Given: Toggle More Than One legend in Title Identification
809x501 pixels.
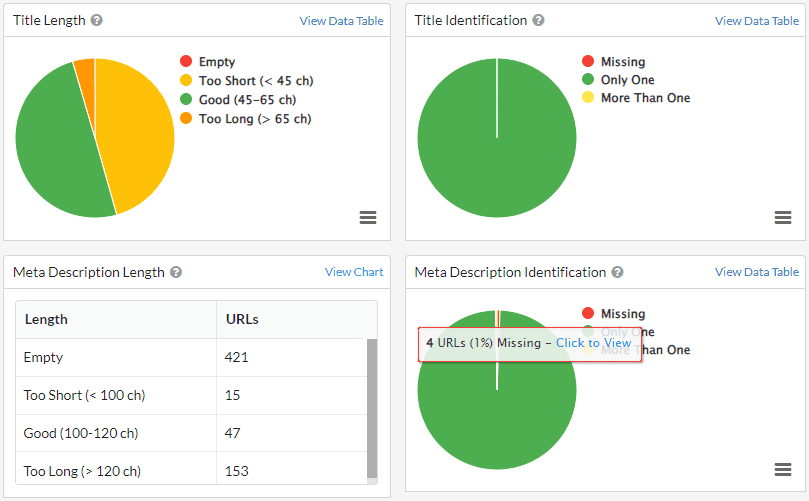Looking at the screenshot, I should tap(636, 98).
